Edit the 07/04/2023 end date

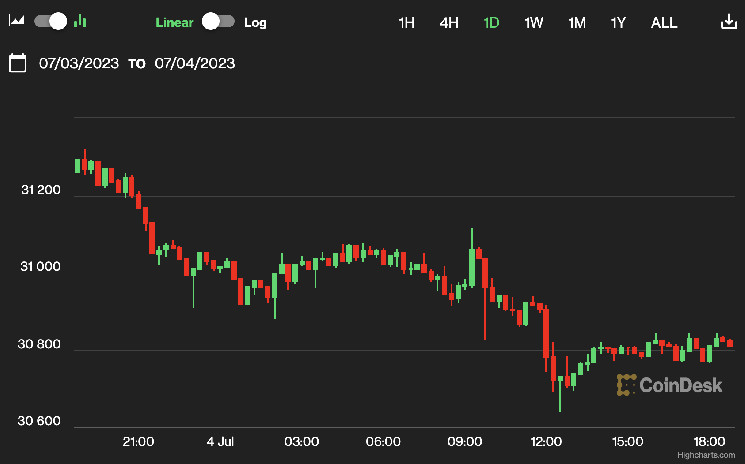click(195, 63)
